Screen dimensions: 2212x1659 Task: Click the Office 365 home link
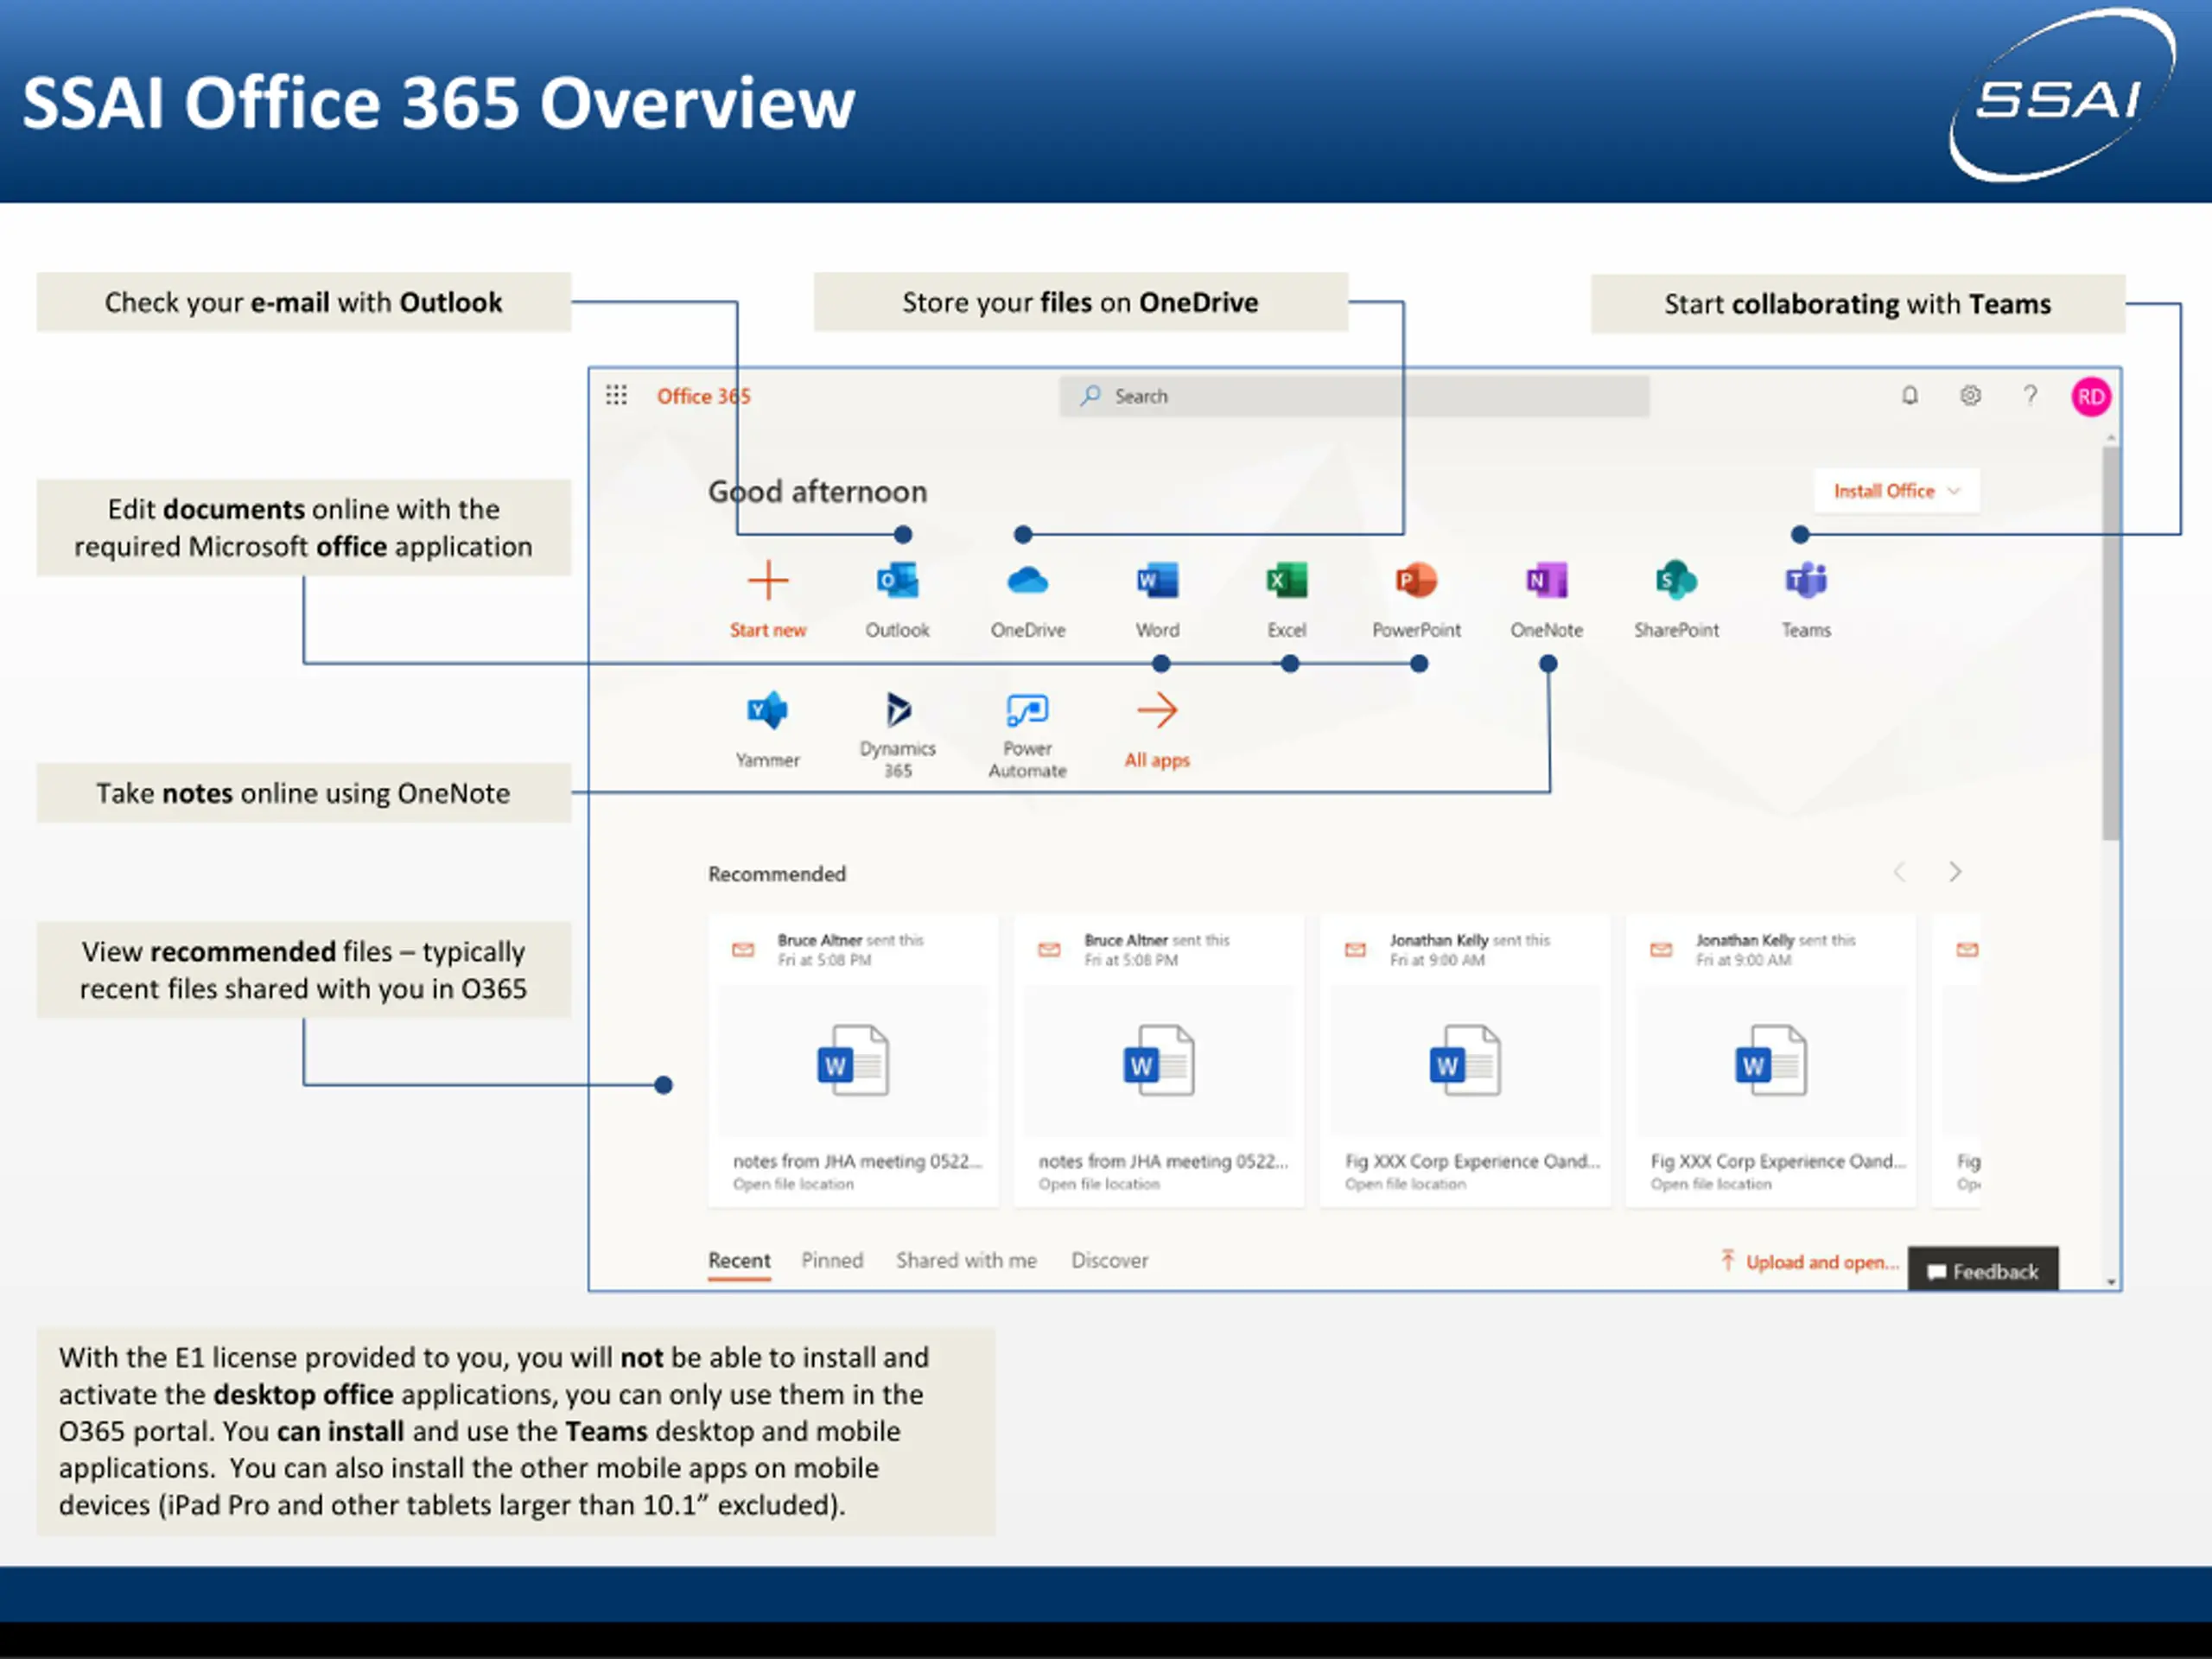[703, 396]
